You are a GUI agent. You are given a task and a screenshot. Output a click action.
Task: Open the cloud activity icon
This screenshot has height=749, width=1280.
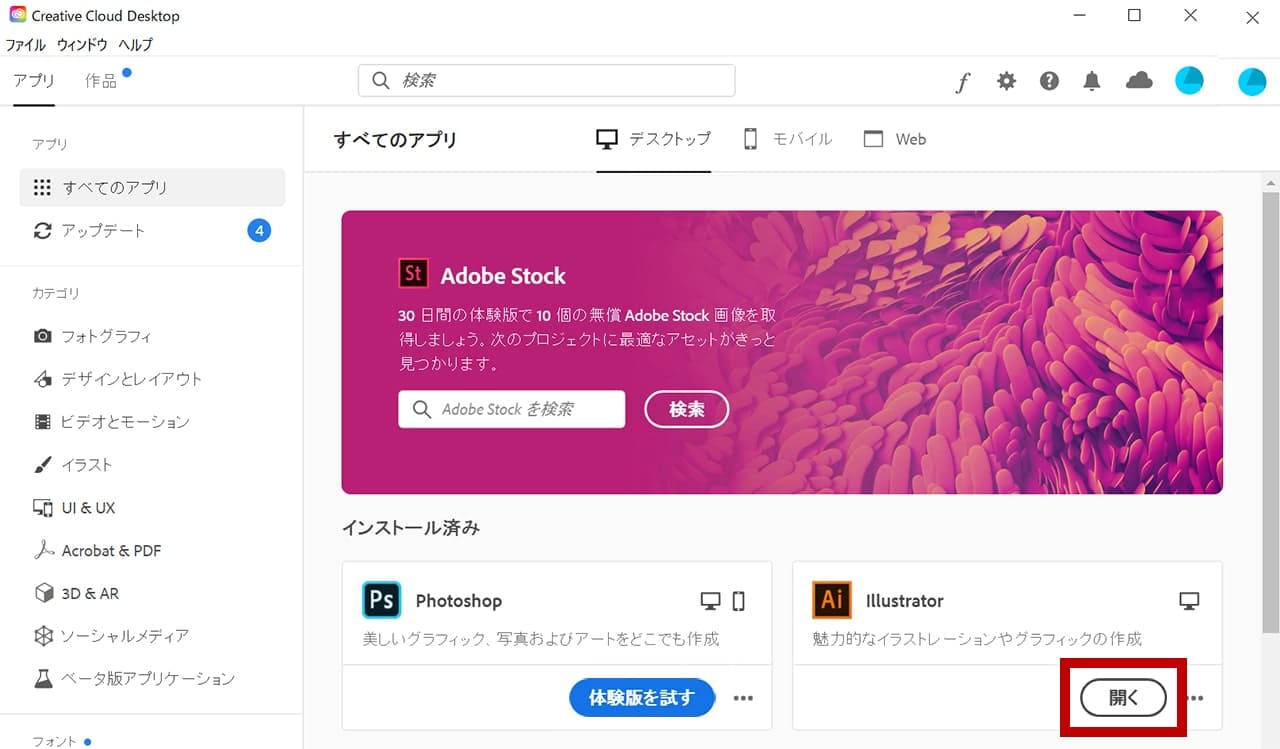click(x=1139, y=81)
